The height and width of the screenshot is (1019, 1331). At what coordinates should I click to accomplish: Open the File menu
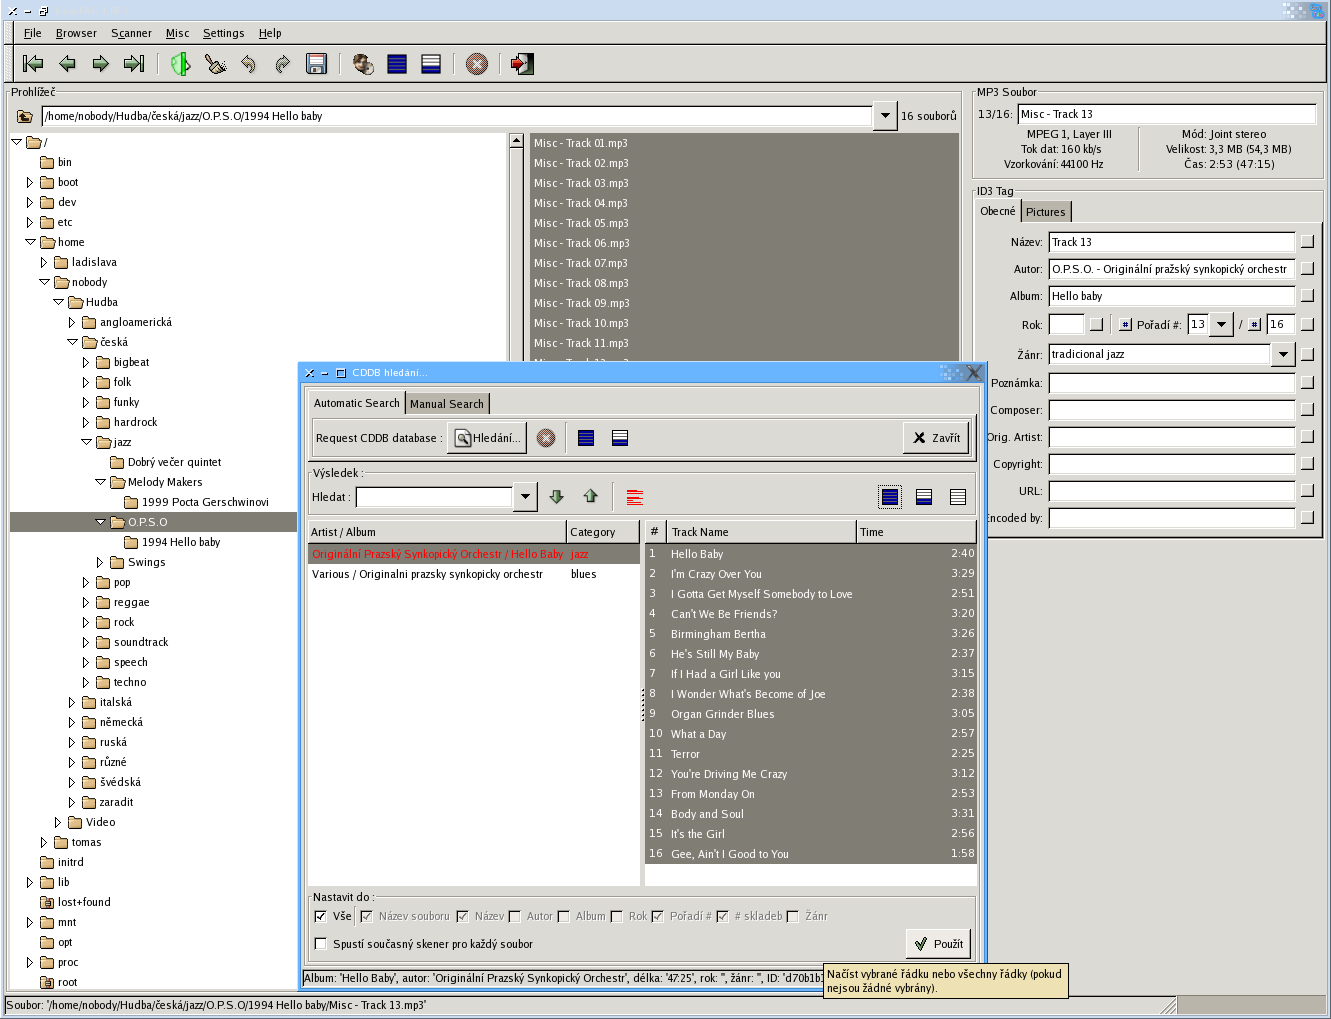(x=33, y=33)
